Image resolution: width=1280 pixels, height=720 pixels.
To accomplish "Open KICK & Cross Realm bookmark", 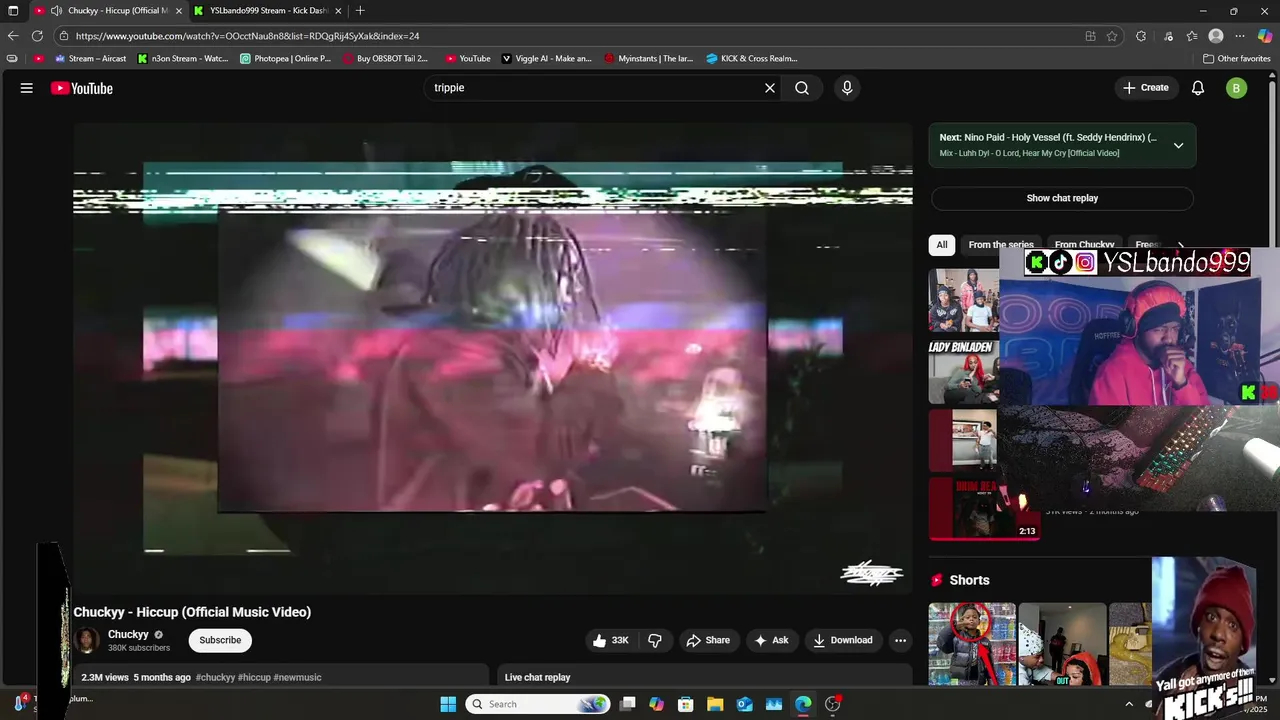I will tap(752, 58).
